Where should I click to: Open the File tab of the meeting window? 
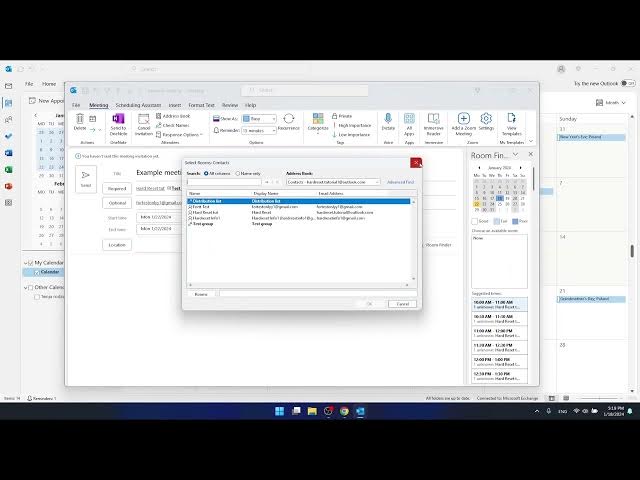pyautogui.click(x=76, y=105)
